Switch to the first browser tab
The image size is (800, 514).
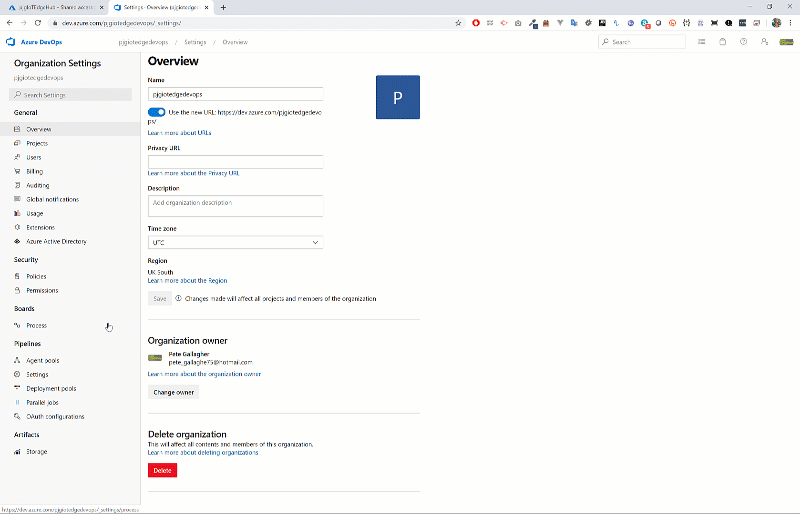[x=55, y=8]
